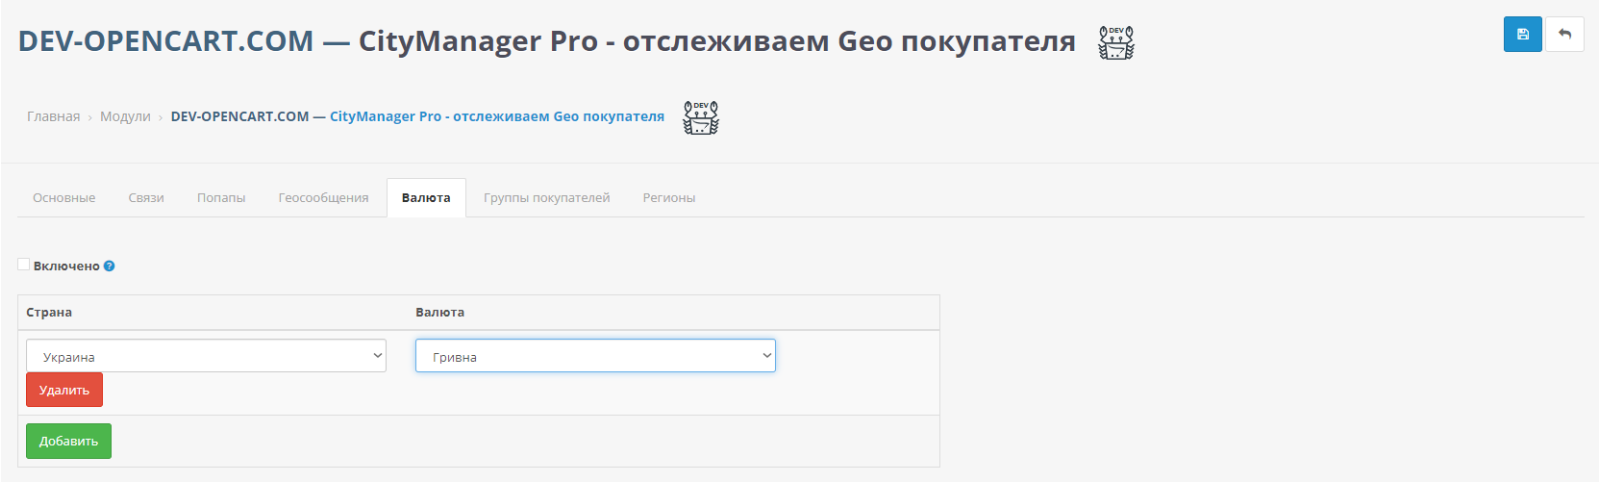Click the Включено label text
Viewport: 1600px width, 482px height.
coord(66,266)
